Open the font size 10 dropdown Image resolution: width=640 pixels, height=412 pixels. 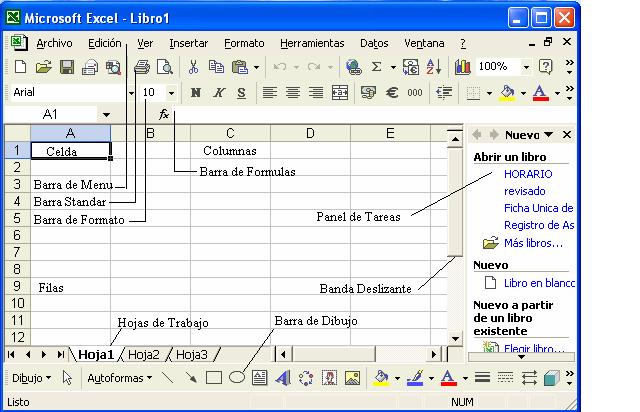coord(171,93)
